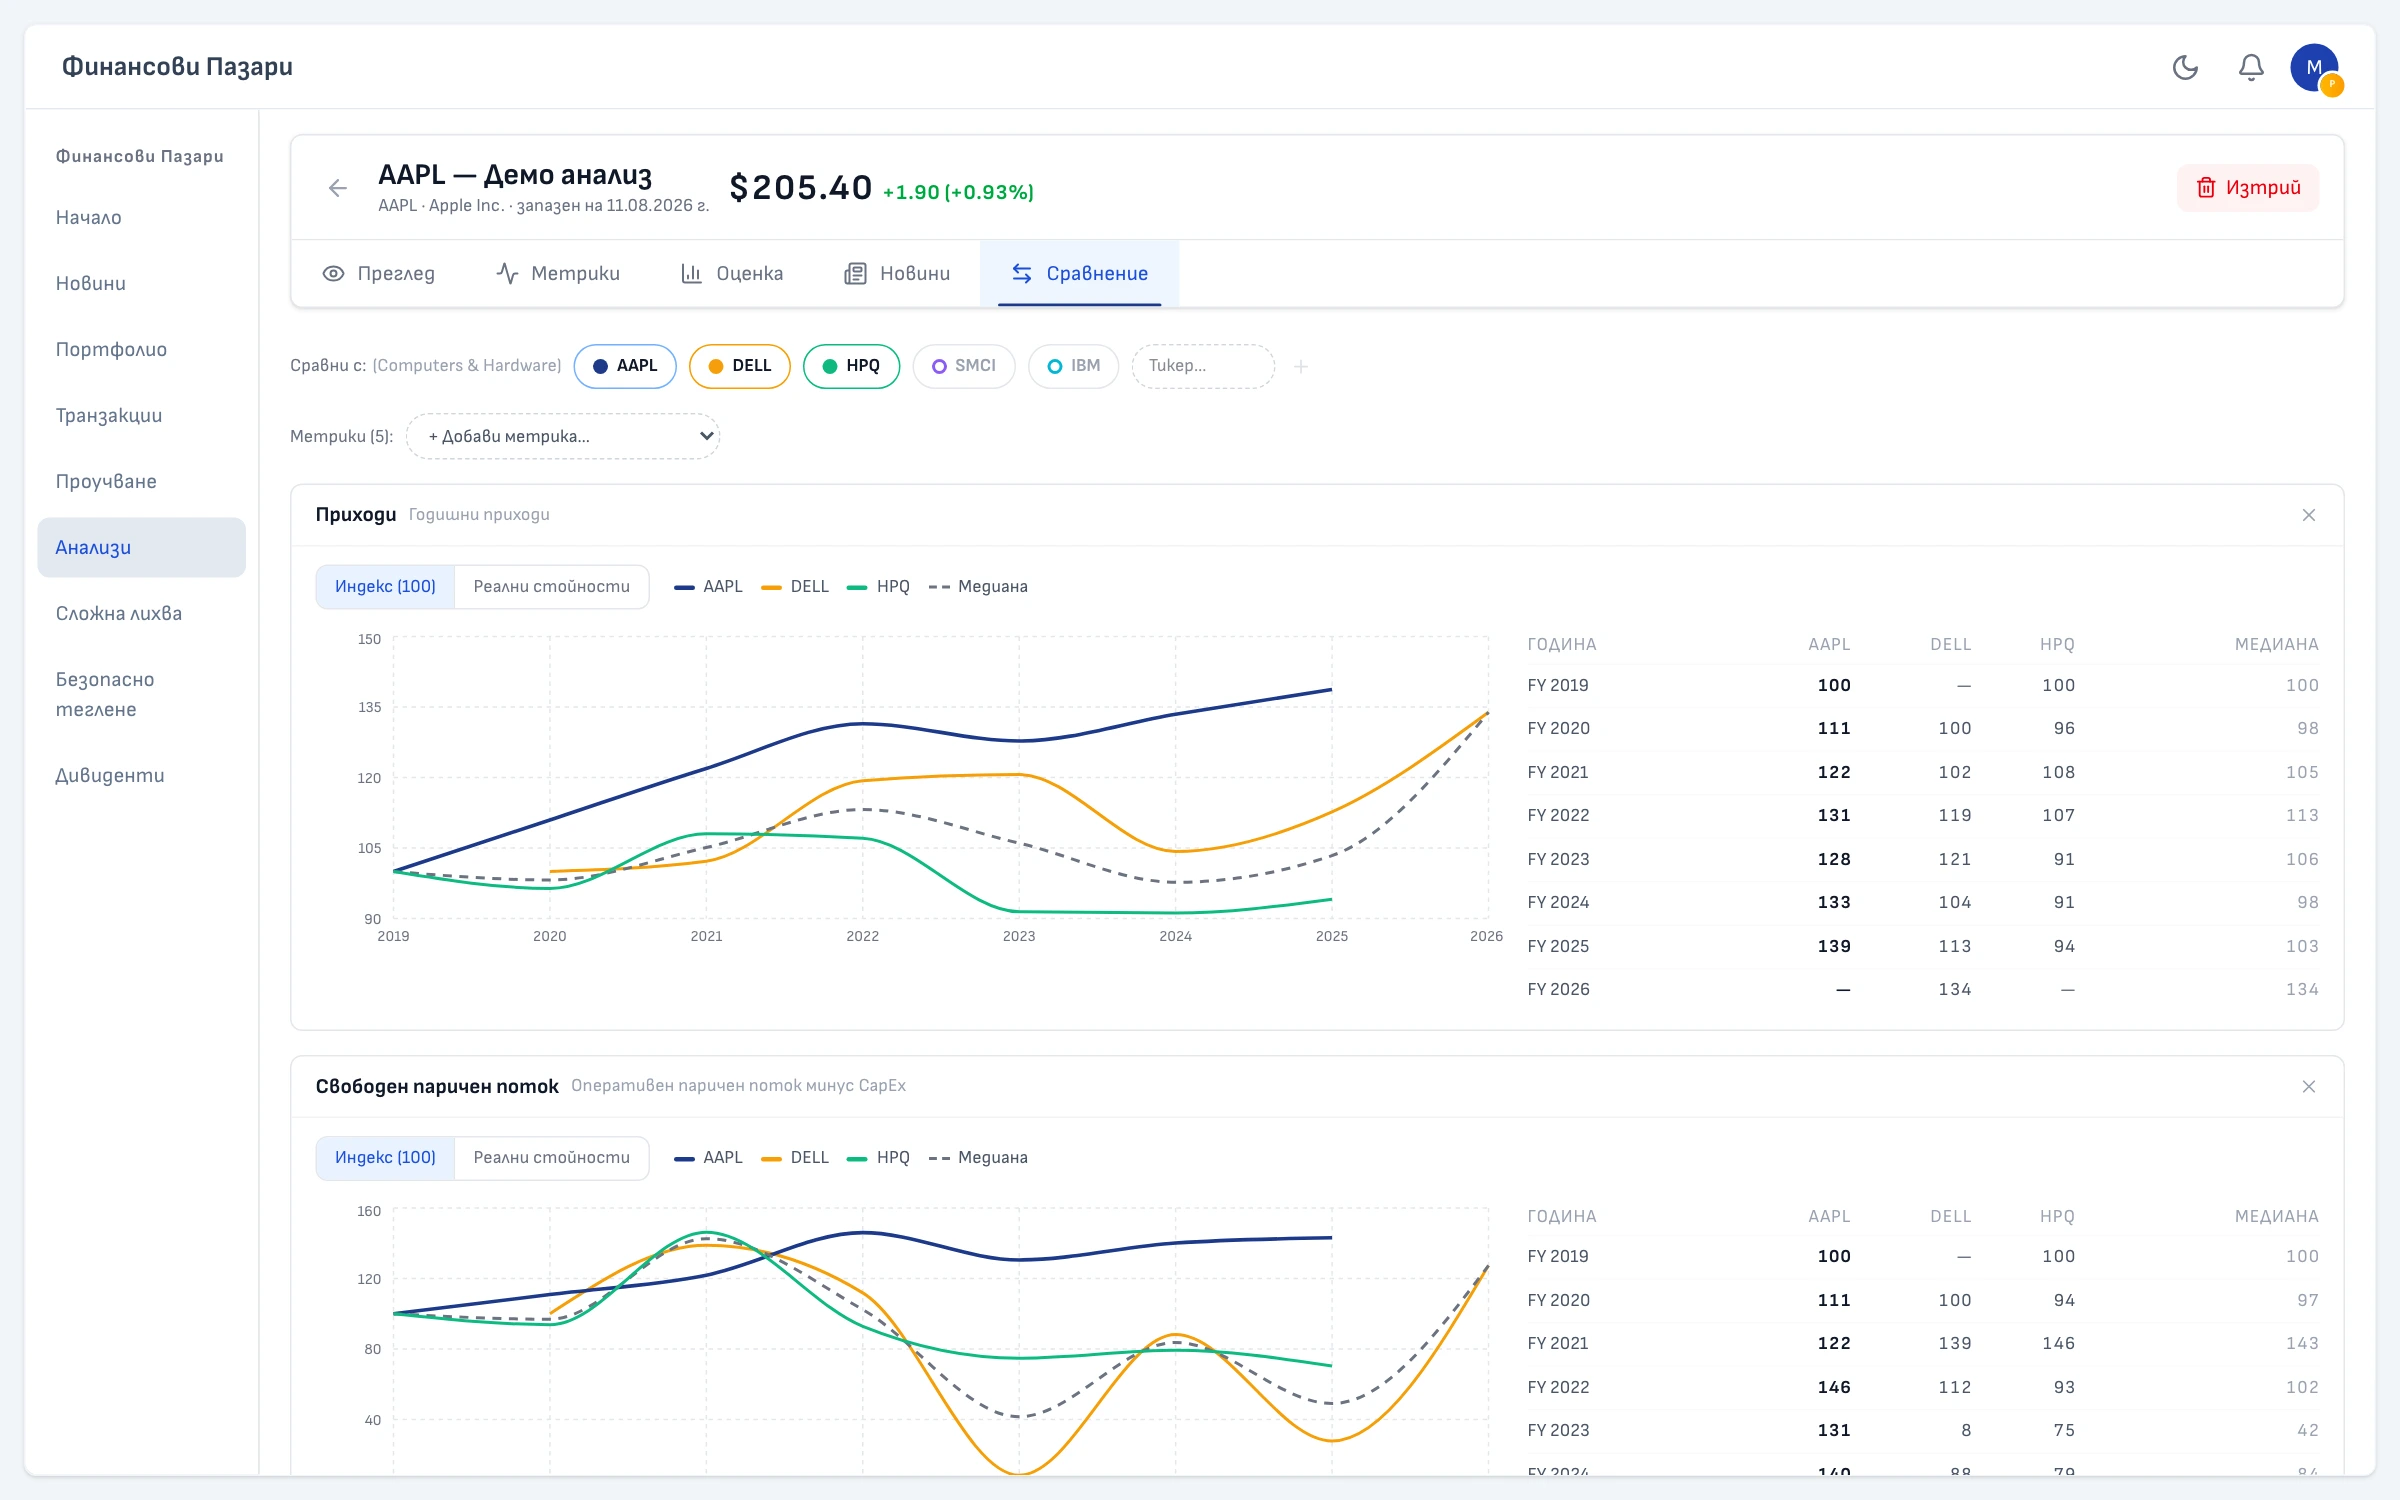Click Финансови Пазари header logo
Screen dimensions: 2400x1500
(x=177, y=67)
